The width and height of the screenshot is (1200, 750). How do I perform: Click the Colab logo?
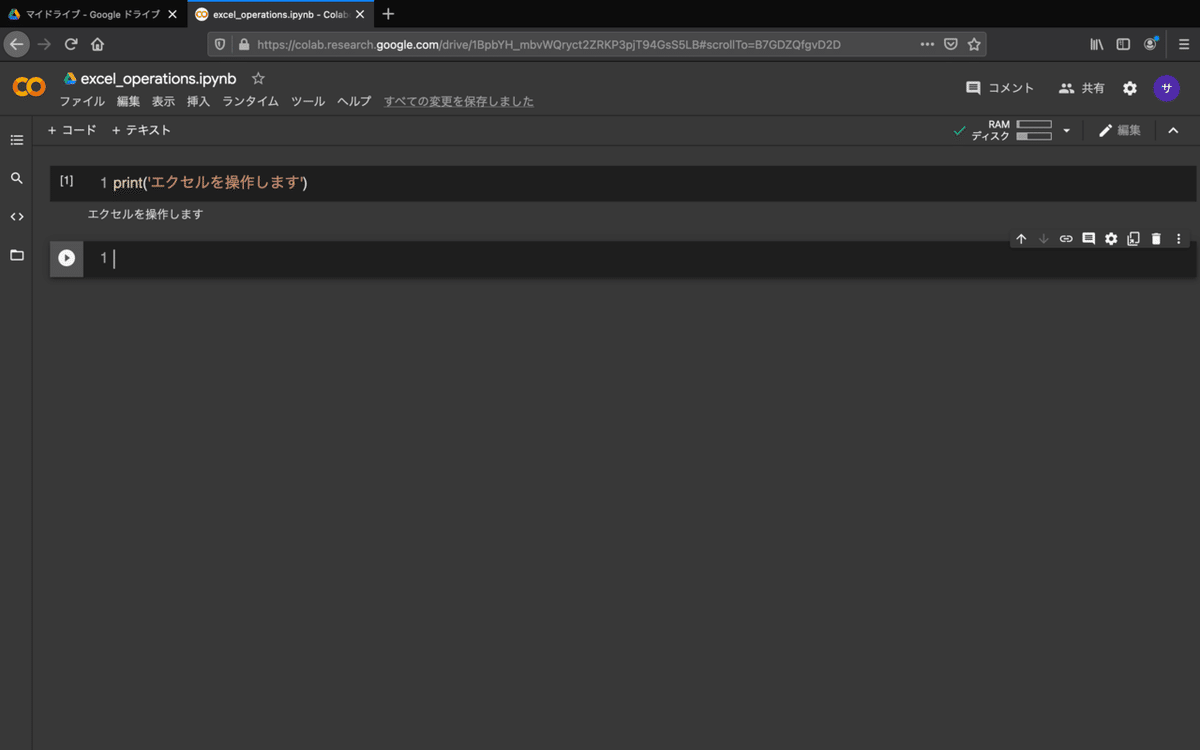29,88
